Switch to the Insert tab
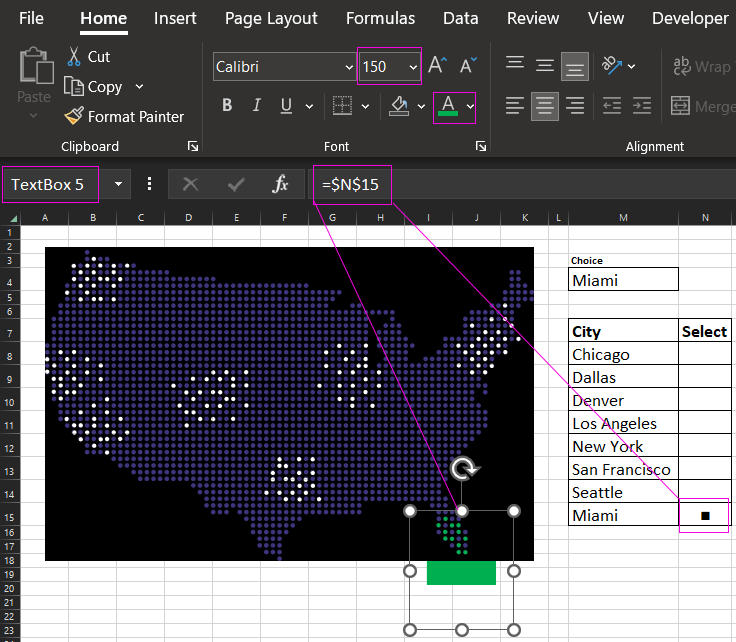The width and height of the screenshot is (736, 642). [175, 18]
